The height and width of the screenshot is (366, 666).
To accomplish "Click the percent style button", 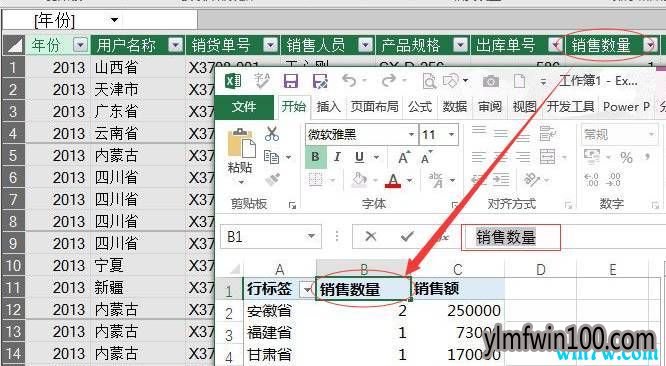I will 626,158.
